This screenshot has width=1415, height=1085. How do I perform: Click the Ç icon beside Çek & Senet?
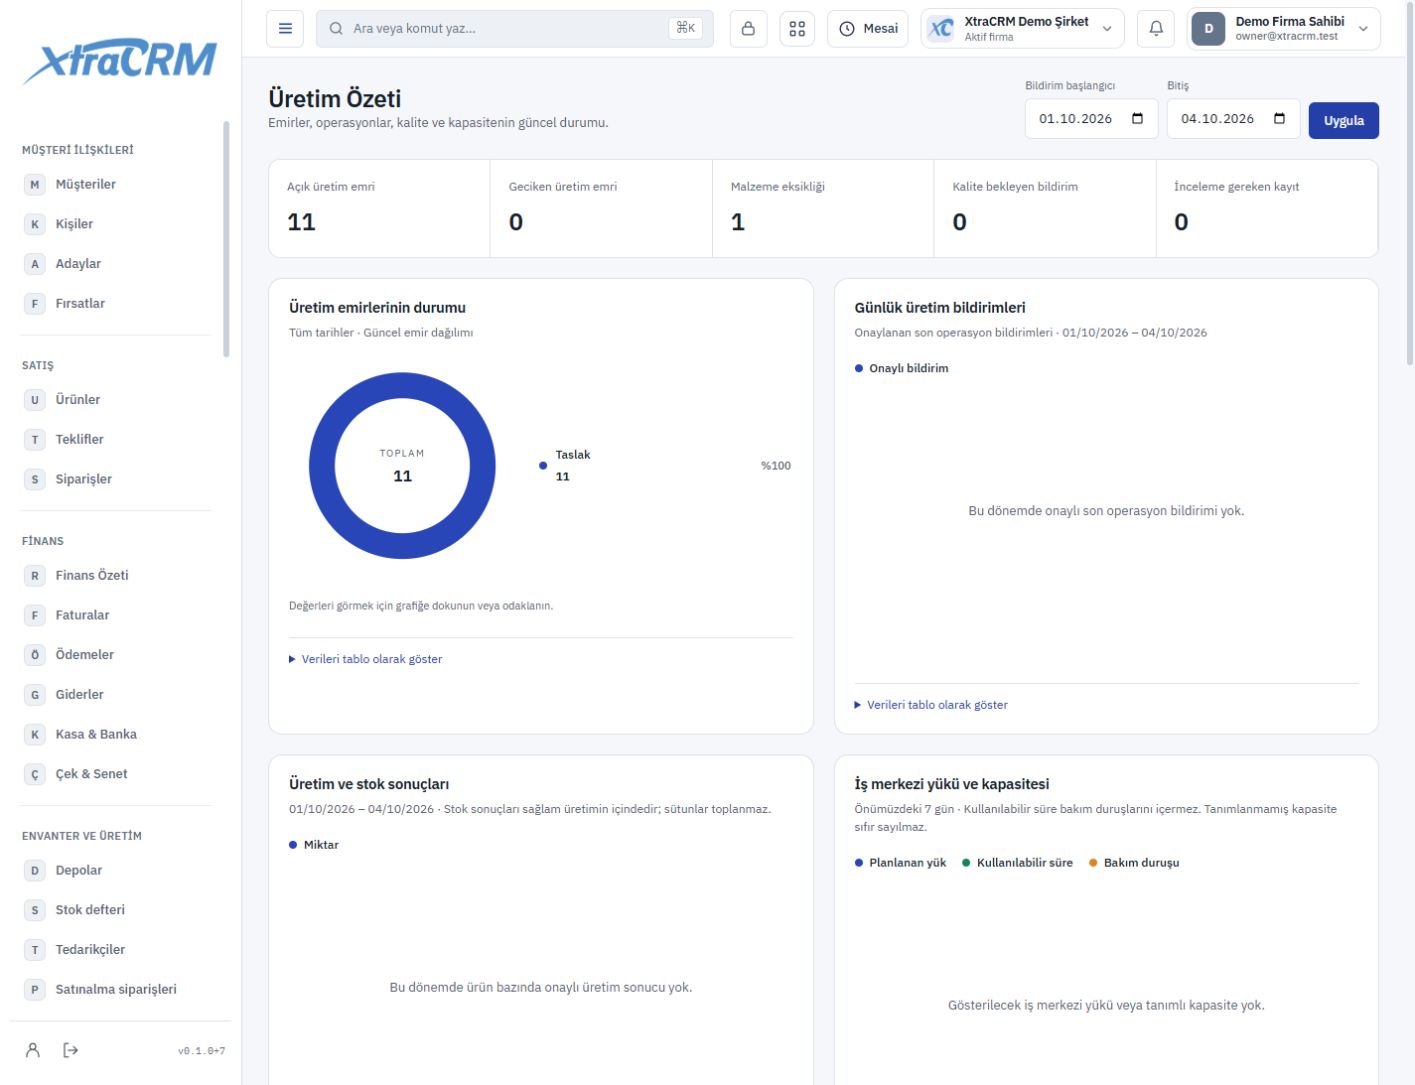click(35, 774)
